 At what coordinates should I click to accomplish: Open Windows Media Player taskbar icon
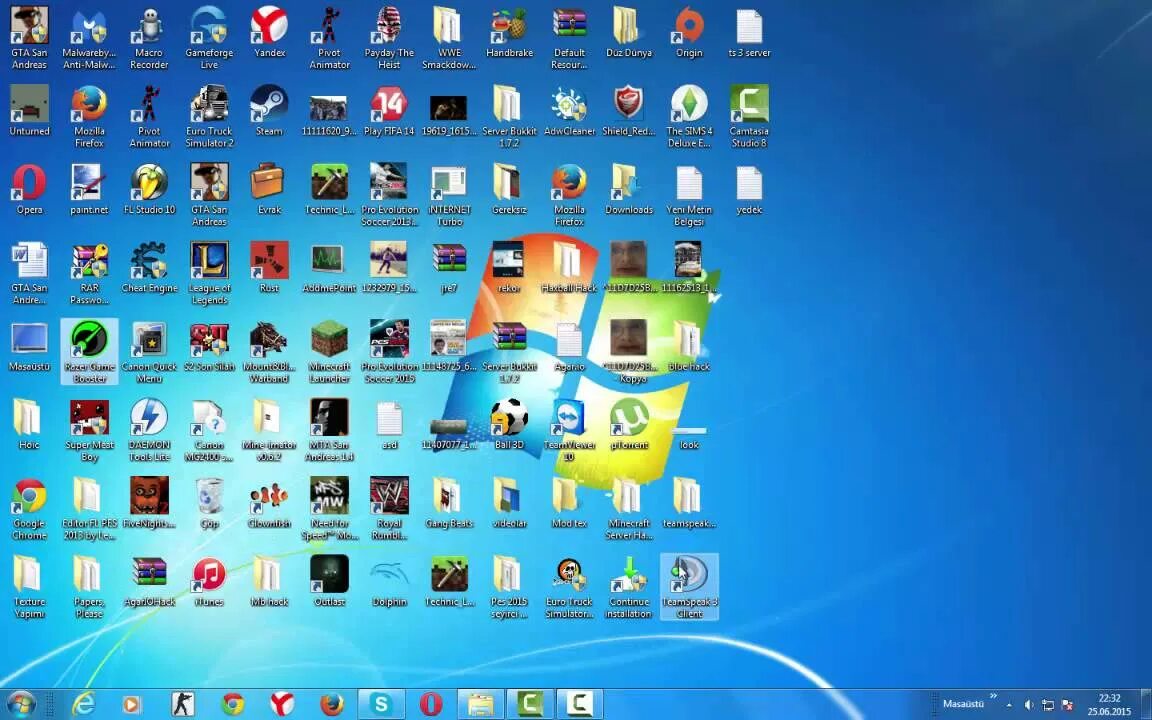pos(132,704)
